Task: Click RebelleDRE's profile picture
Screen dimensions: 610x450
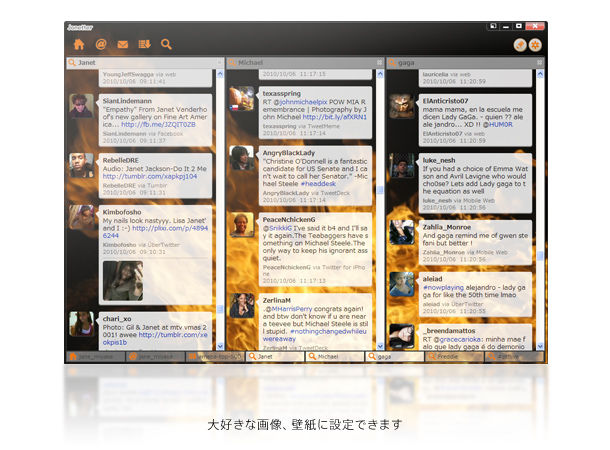Action: tap(81, 165)
